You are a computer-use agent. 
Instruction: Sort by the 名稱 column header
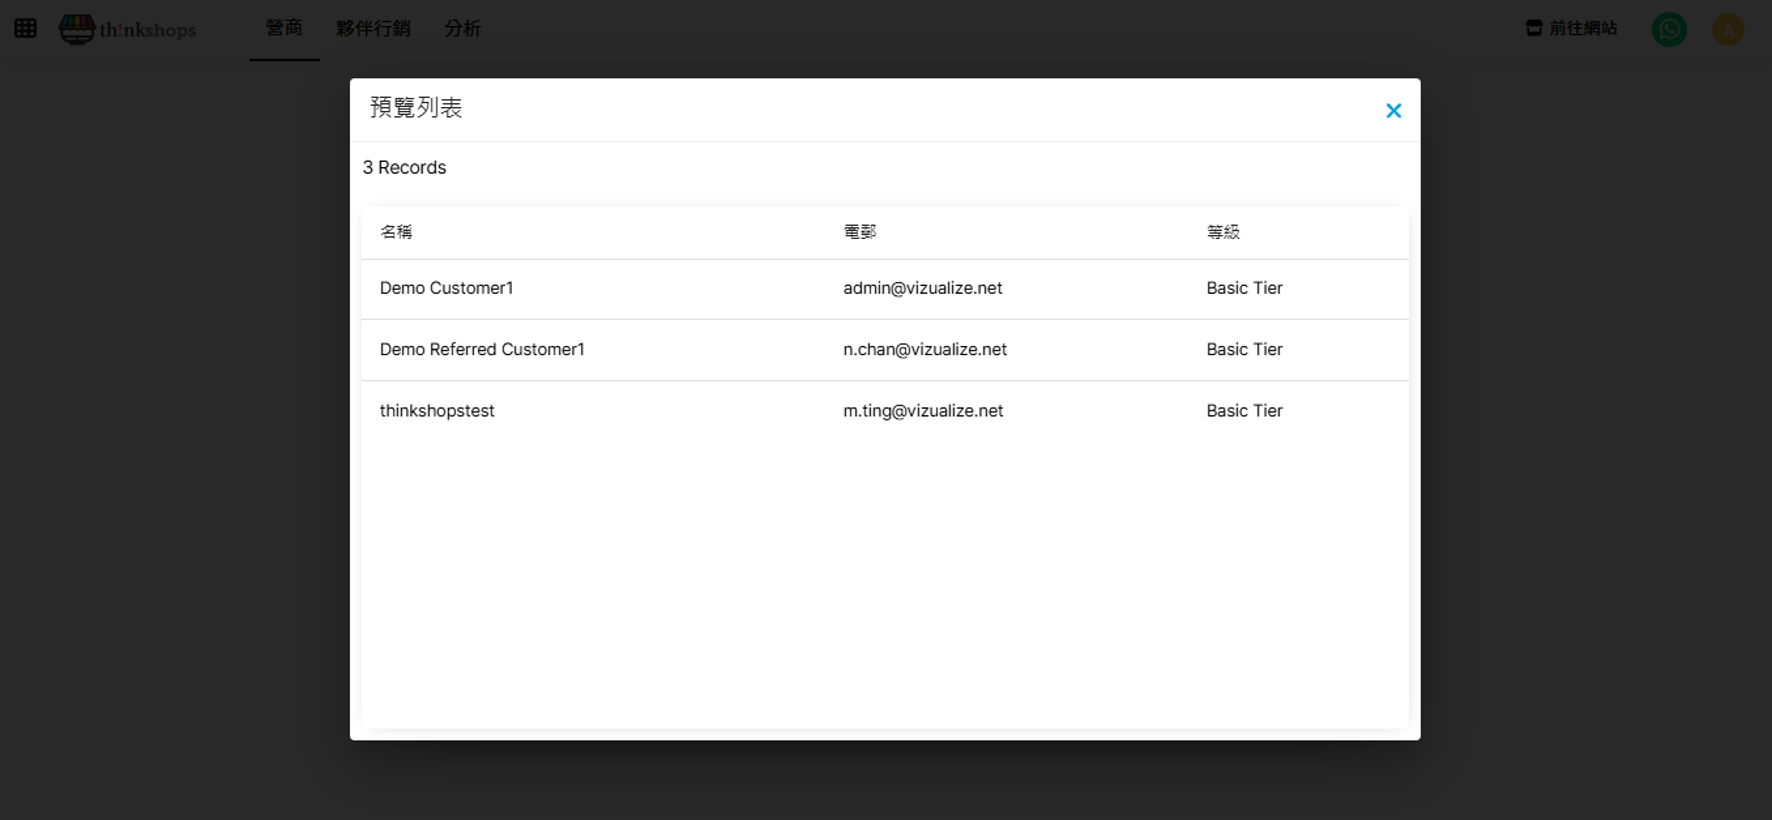point(396,232)
